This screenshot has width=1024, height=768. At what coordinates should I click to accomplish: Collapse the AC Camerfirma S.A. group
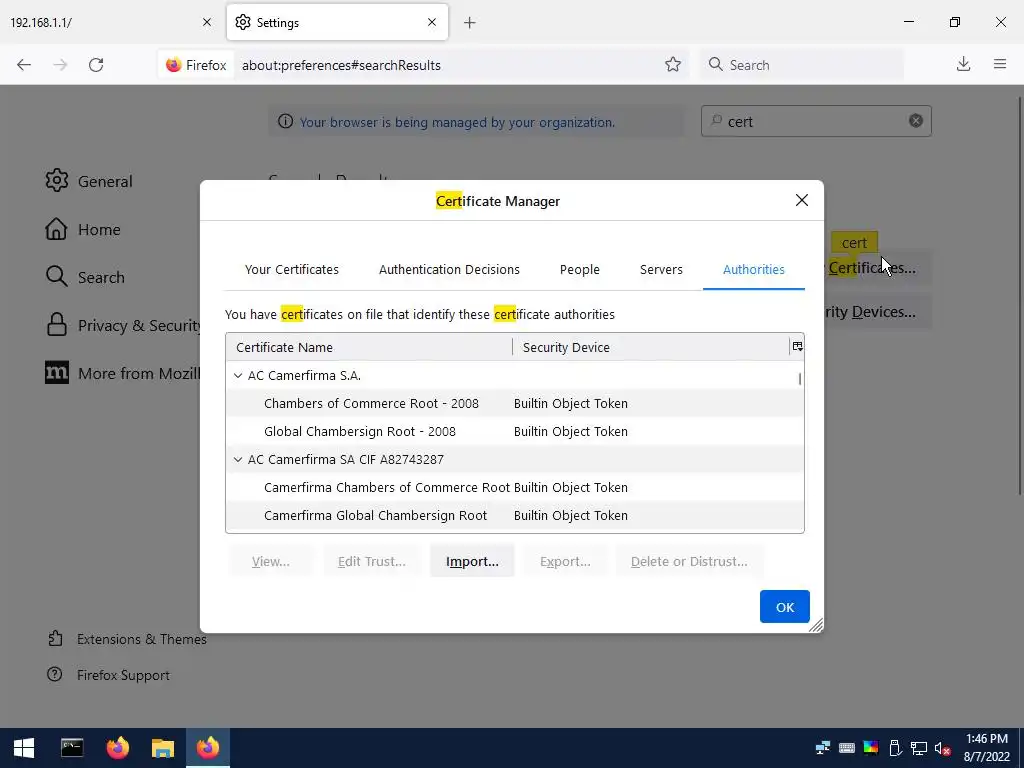click(238, 376)
